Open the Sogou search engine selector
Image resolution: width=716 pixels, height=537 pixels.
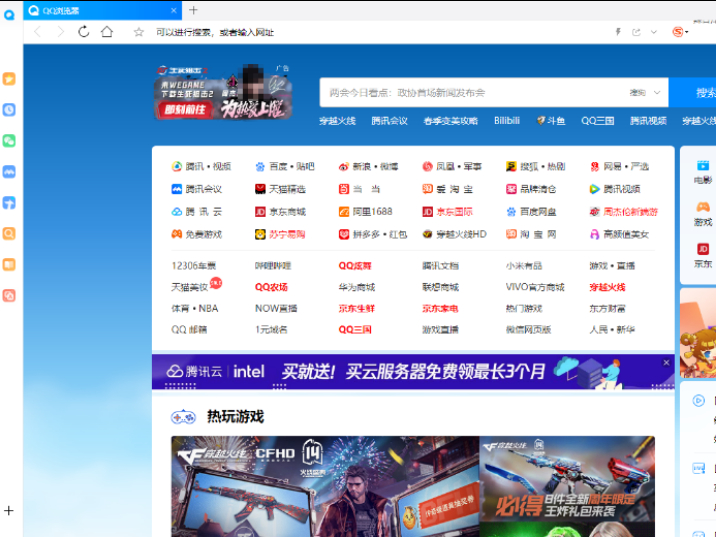680,32
